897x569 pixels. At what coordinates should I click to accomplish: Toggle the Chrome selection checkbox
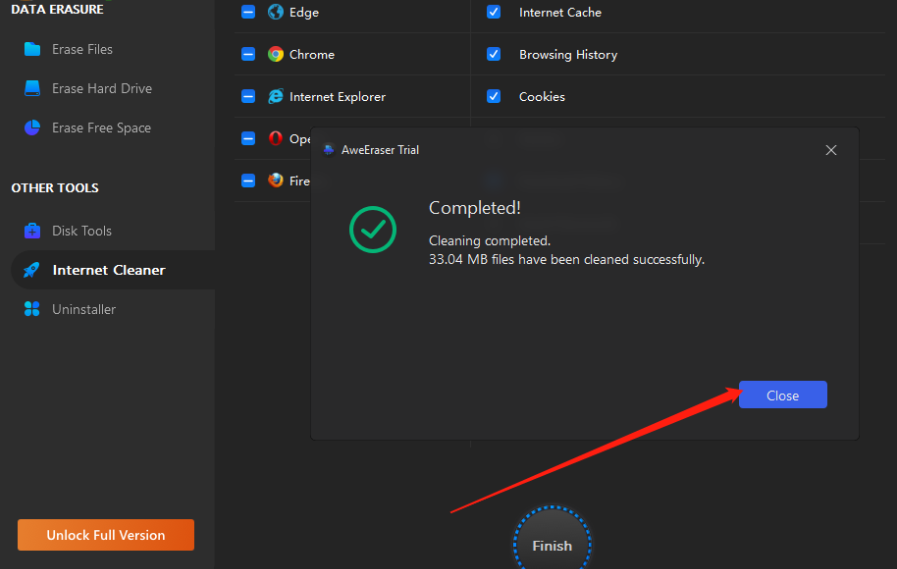click(248, 54)
